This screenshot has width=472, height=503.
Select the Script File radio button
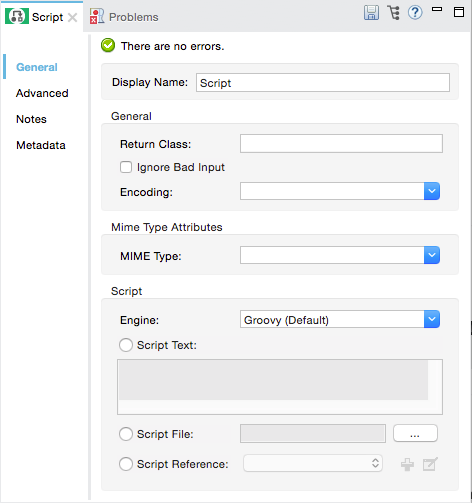tap(126, 434)
